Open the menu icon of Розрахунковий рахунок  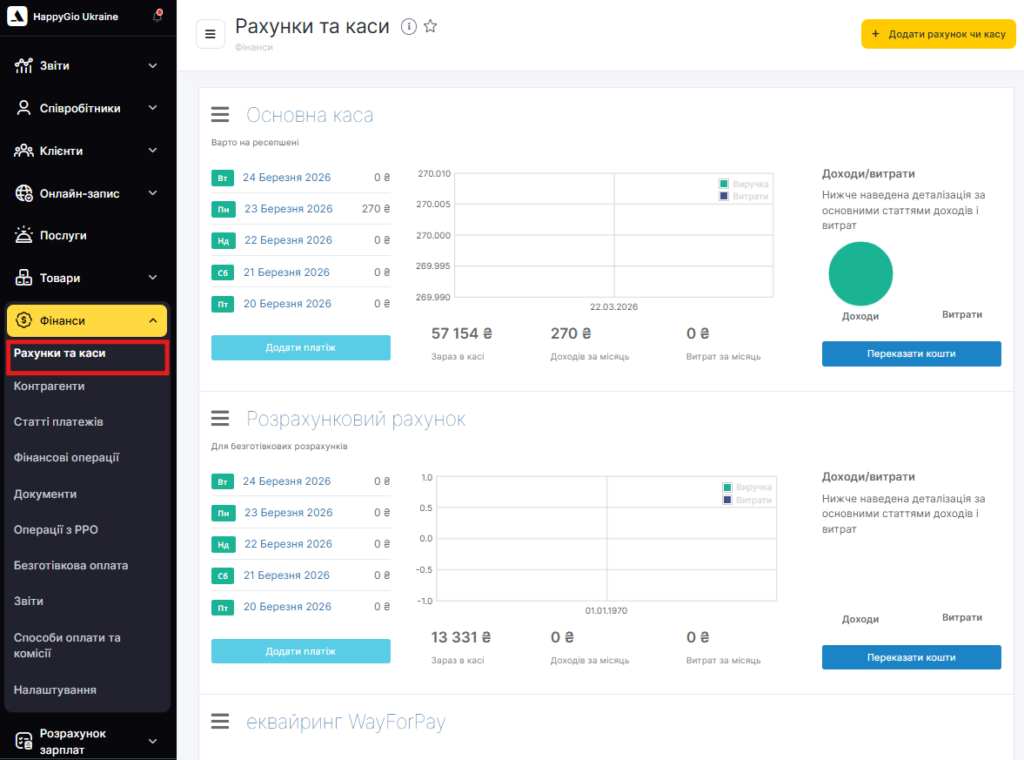click(x=221, y=419)
